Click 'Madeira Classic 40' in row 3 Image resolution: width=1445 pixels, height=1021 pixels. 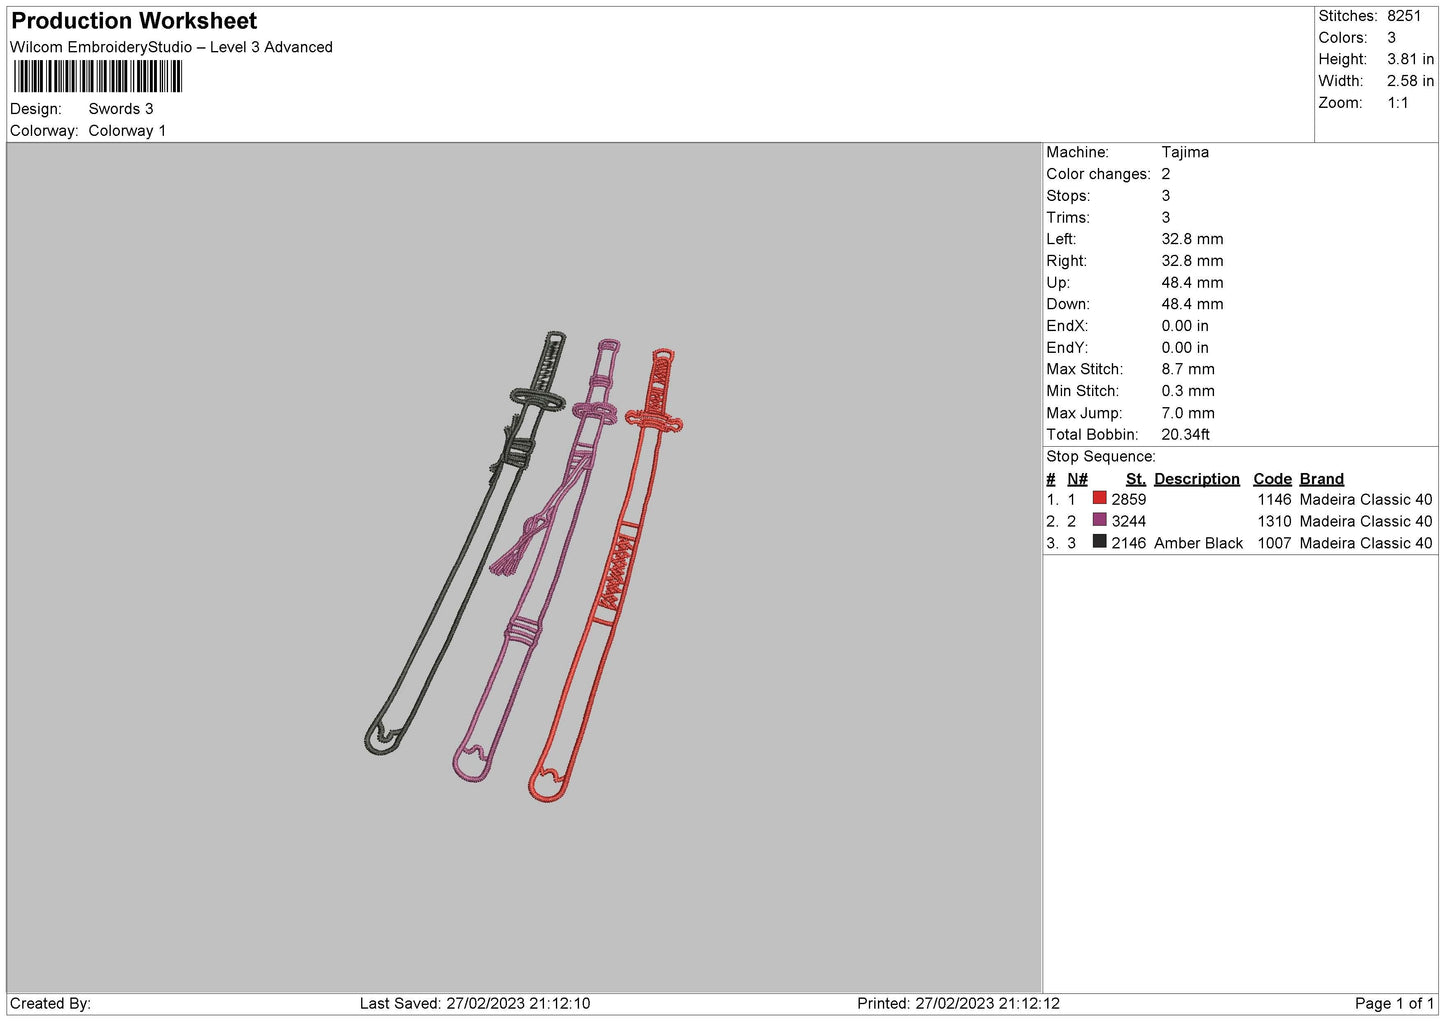tap(1366, 543)
